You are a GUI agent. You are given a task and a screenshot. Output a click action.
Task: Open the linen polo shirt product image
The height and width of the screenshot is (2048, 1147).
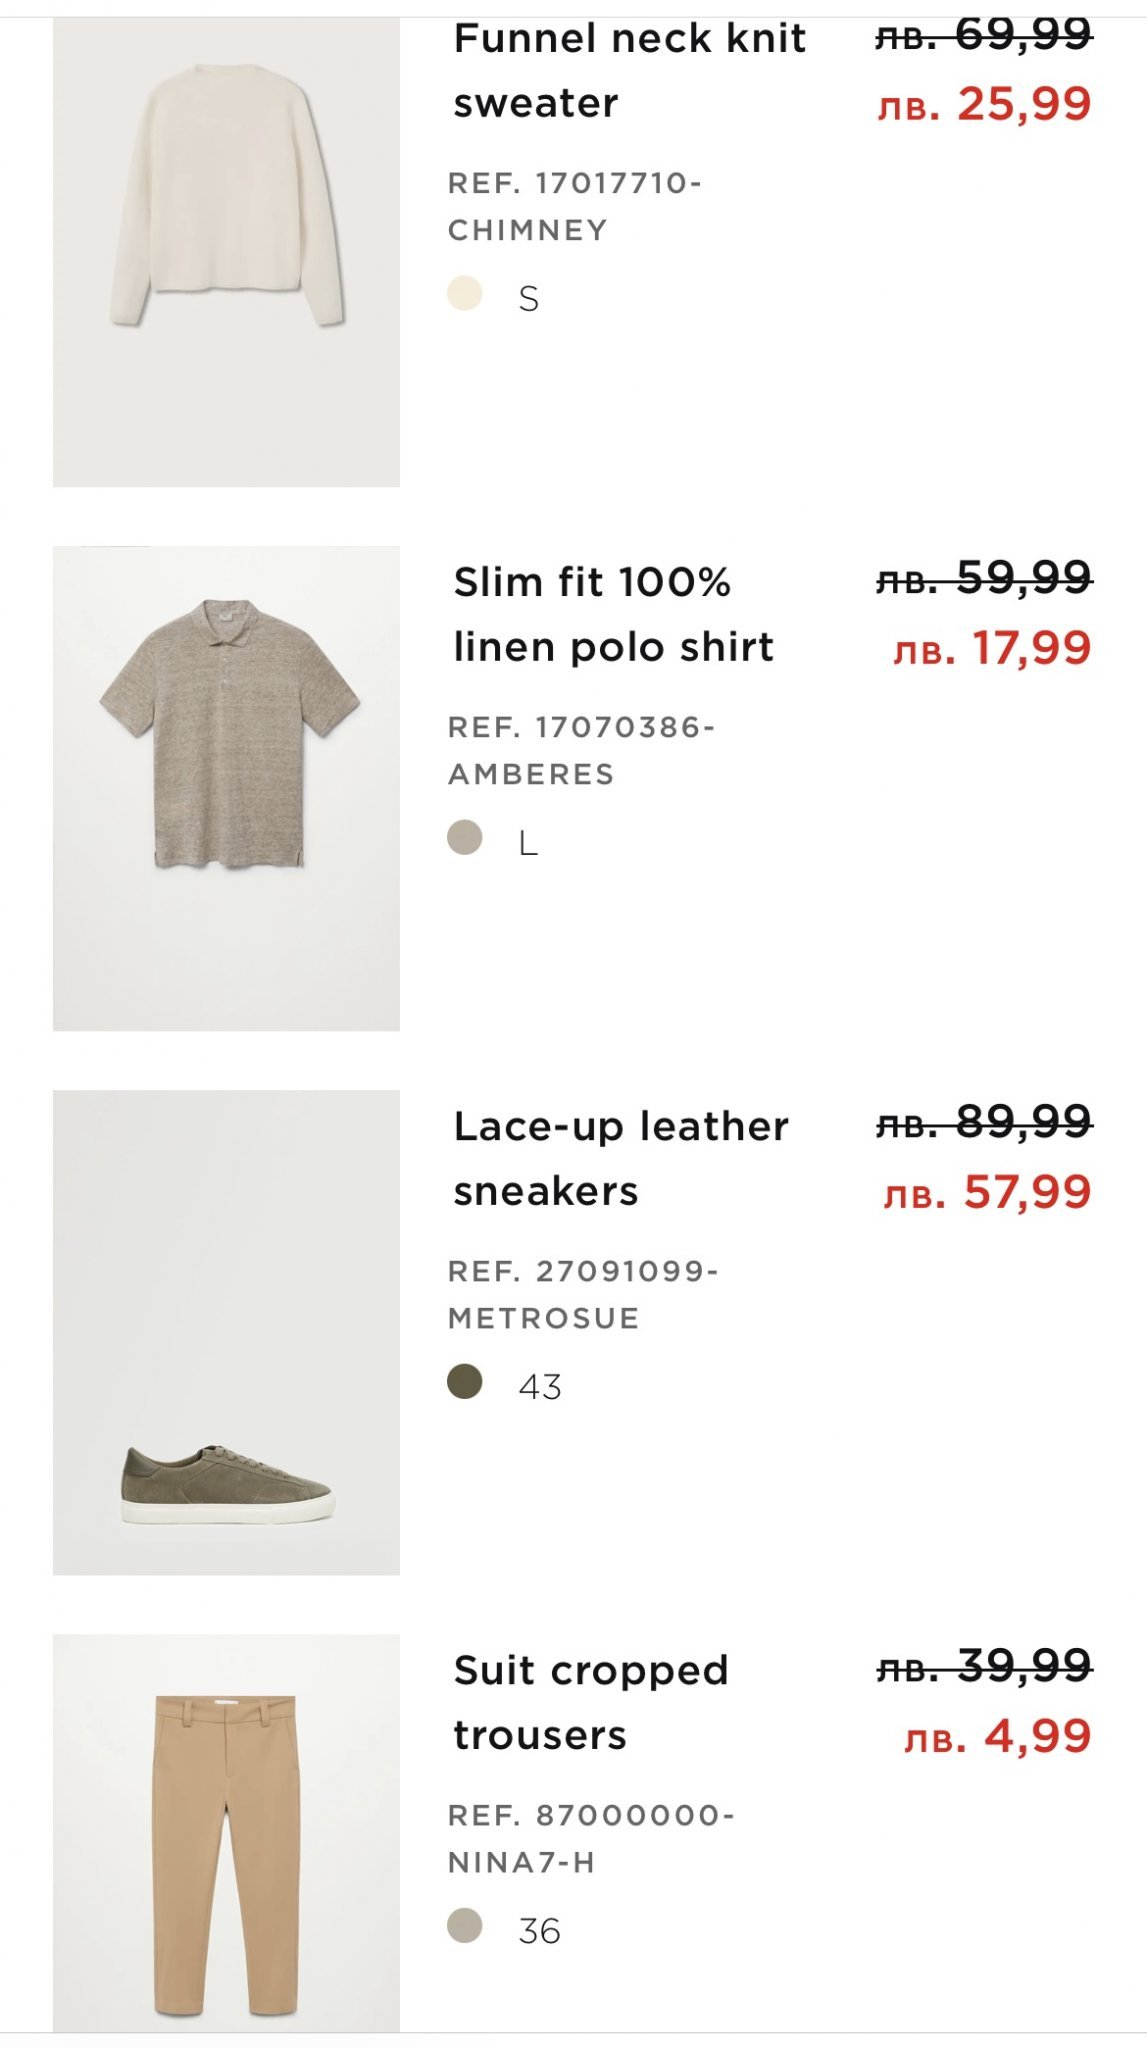tap(226, 788)
